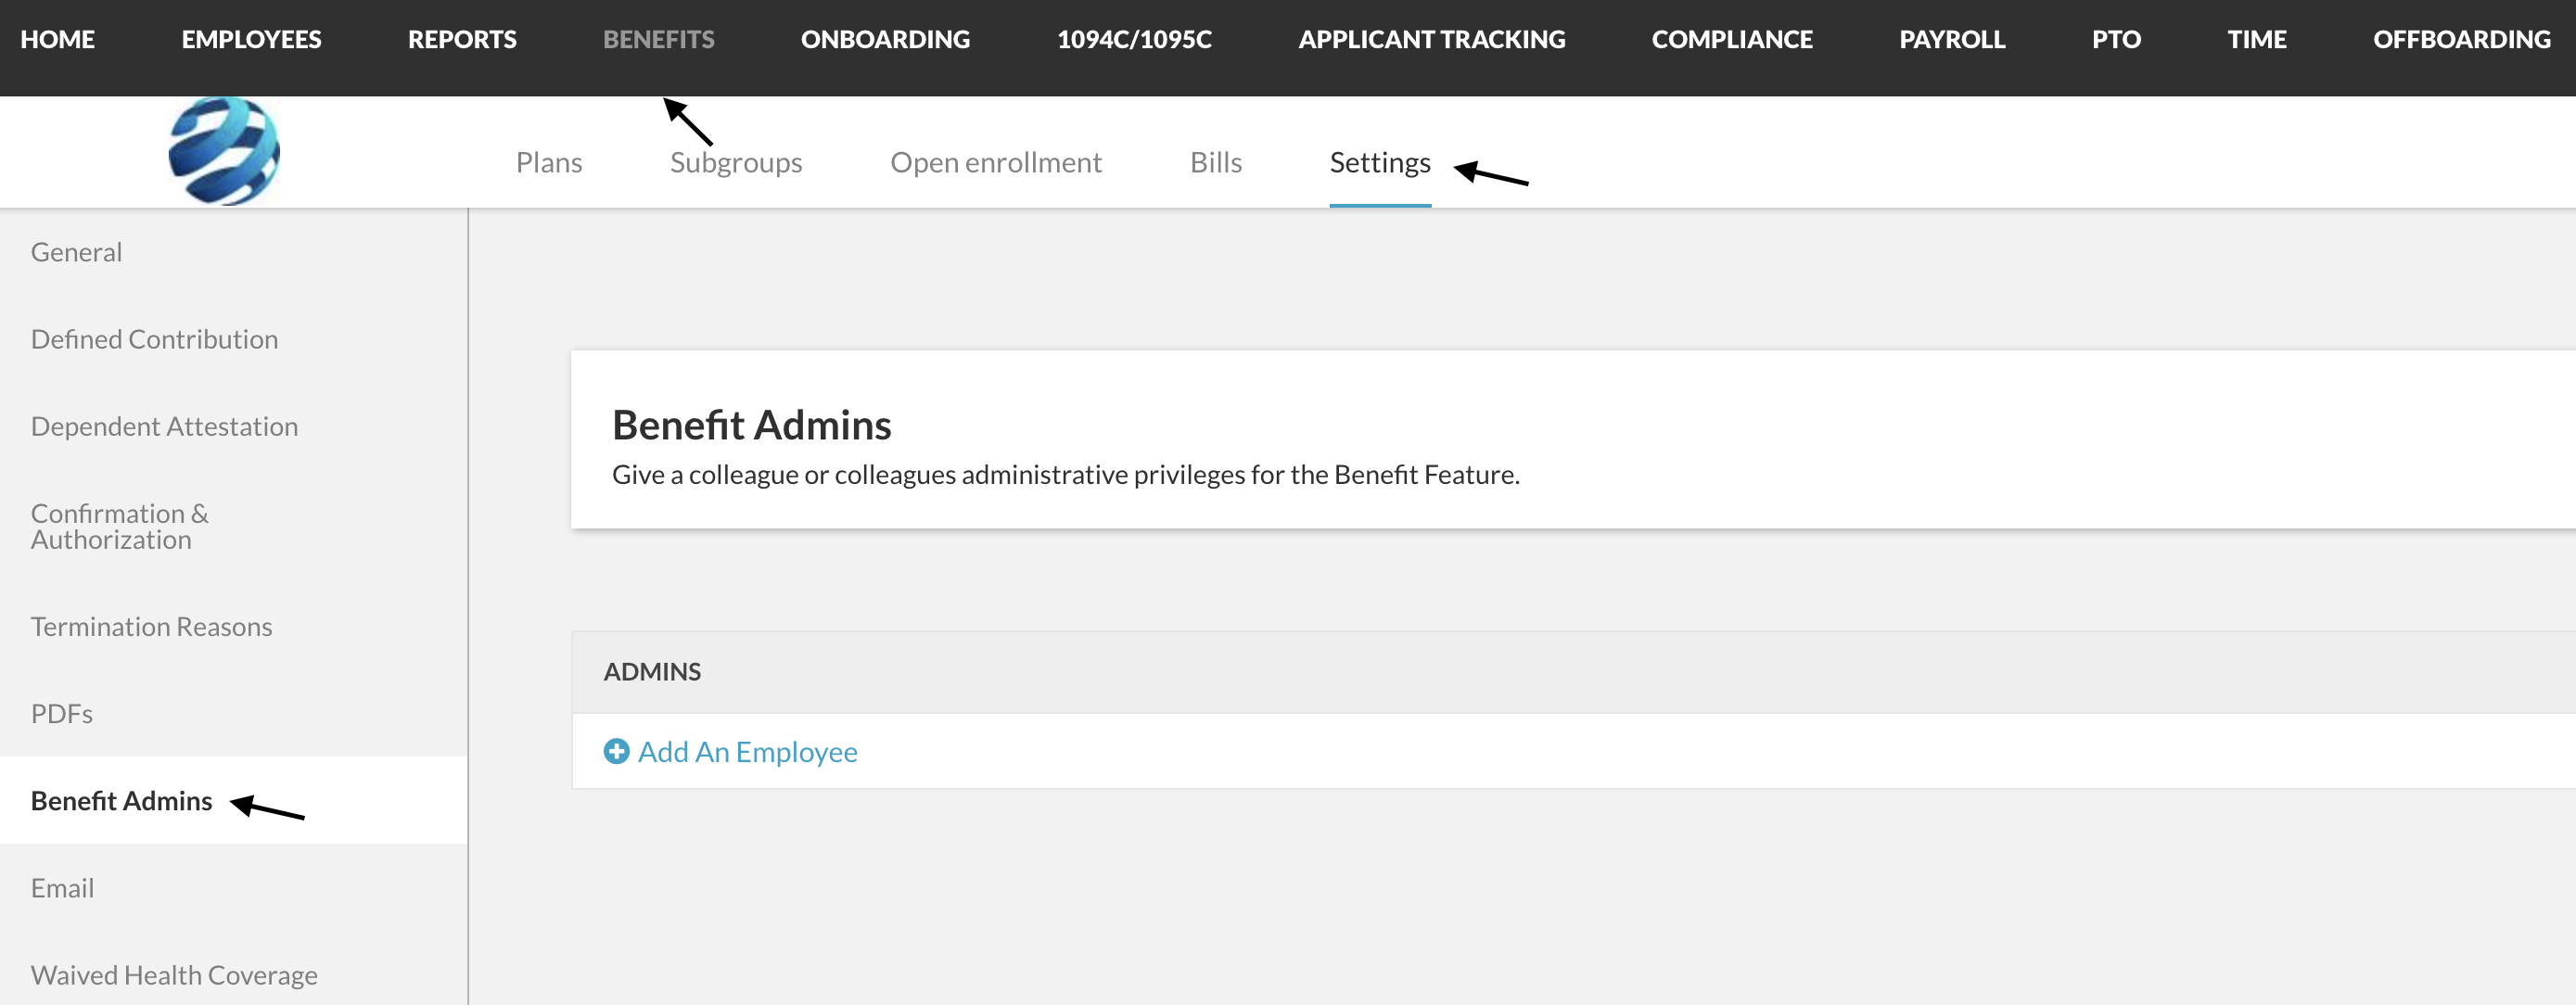Viewport: 2576px width, 1005px height.
Task: Open PAYROLL from the navigation bar
Action: [x=1952, y=39]
